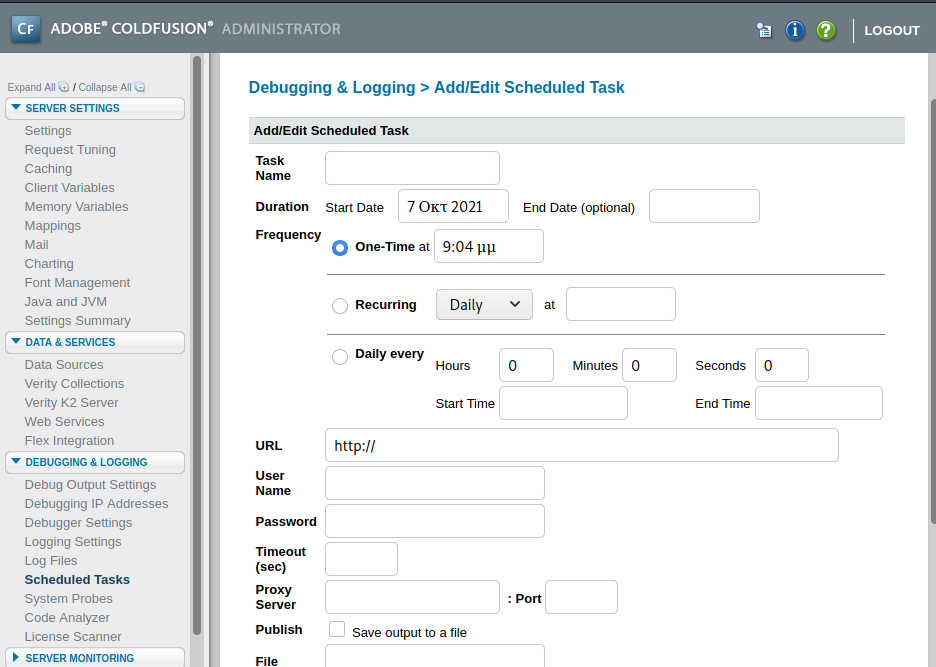Open Mappings page
The height and width of the screenshot is (667, 936).
coord(53,226)
